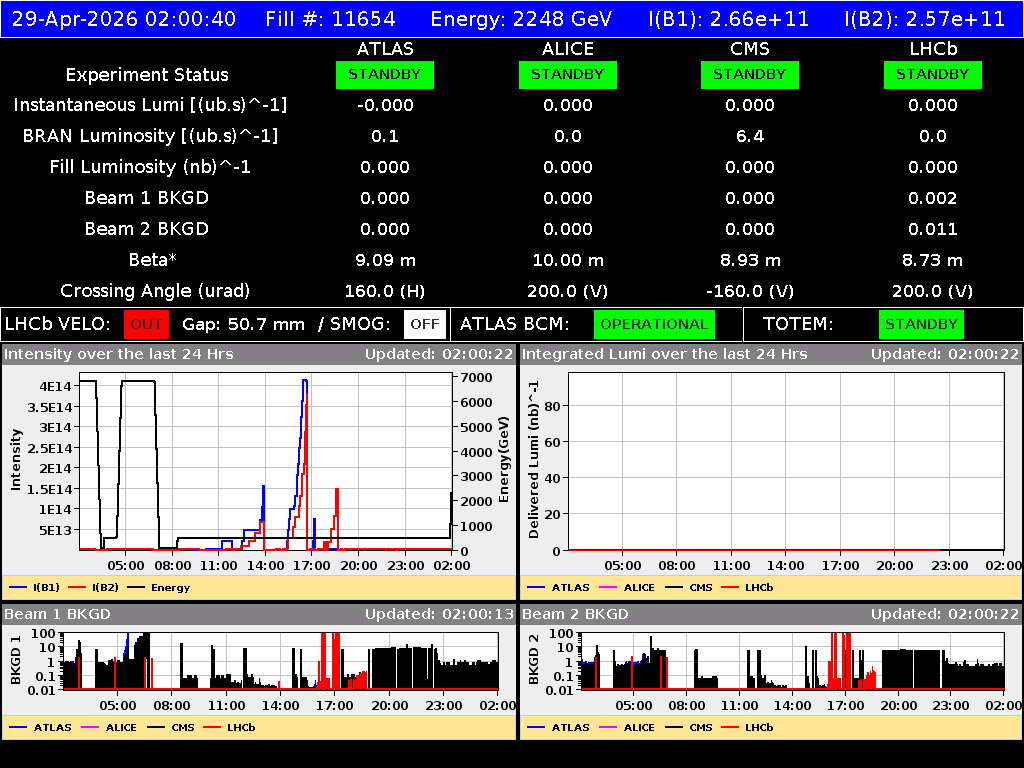Click the LHCb Beam 1 BKGD value 0.002

click(933, 198)
